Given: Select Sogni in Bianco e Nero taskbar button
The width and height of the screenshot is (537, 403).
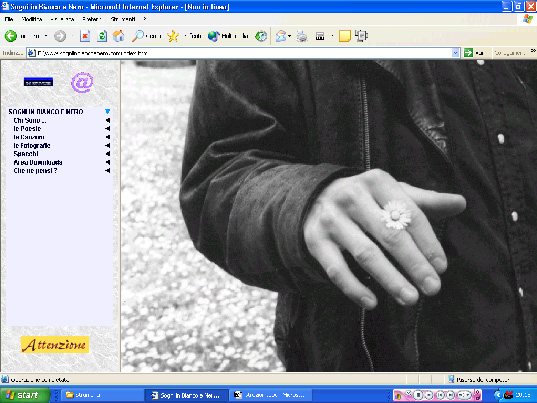Looking at the screenshot, I should click(x=186, y=395).
